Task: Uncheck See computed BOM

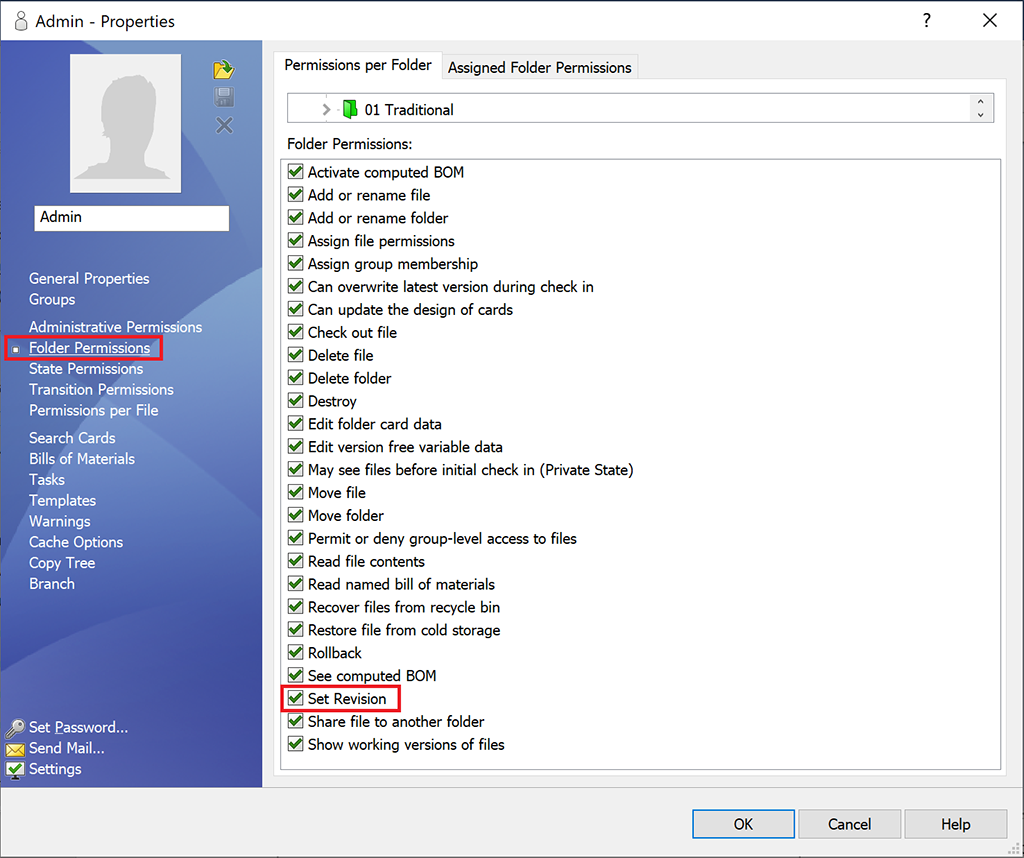Action: (x=295, y=675)
